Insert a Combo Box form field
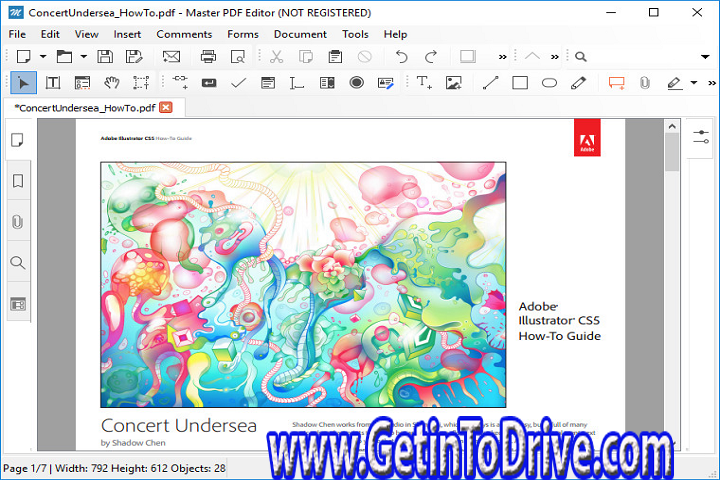 point(327,83)
